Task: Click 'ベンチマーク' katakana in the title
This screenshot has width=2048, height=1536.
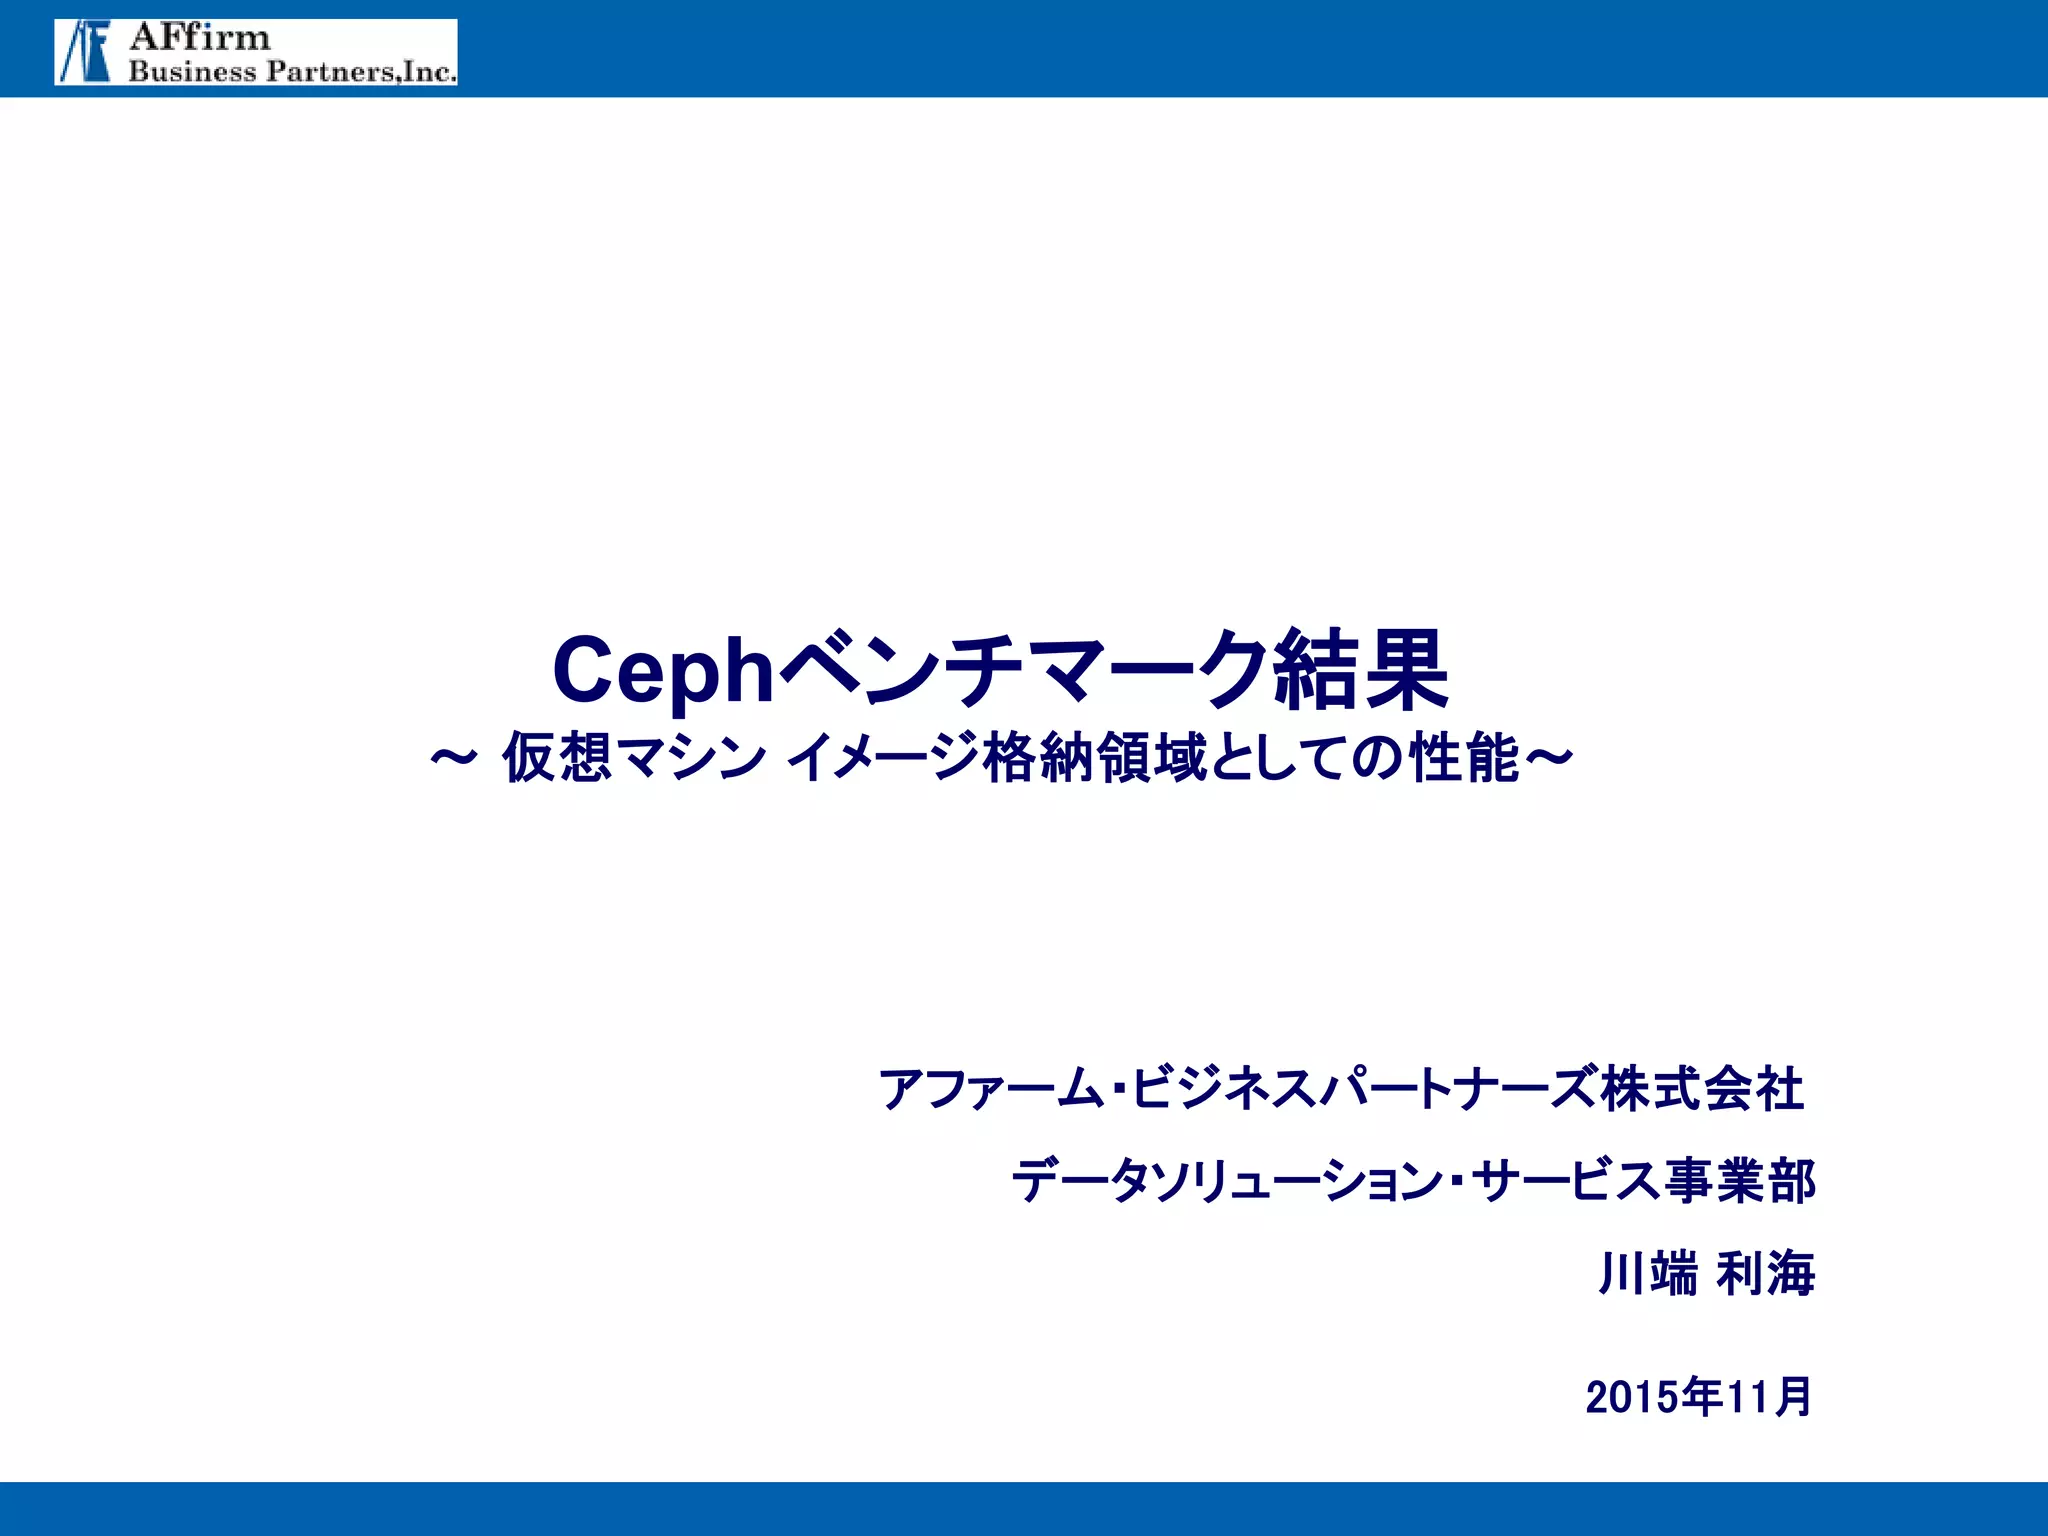Action: [x=1022, y=671]
